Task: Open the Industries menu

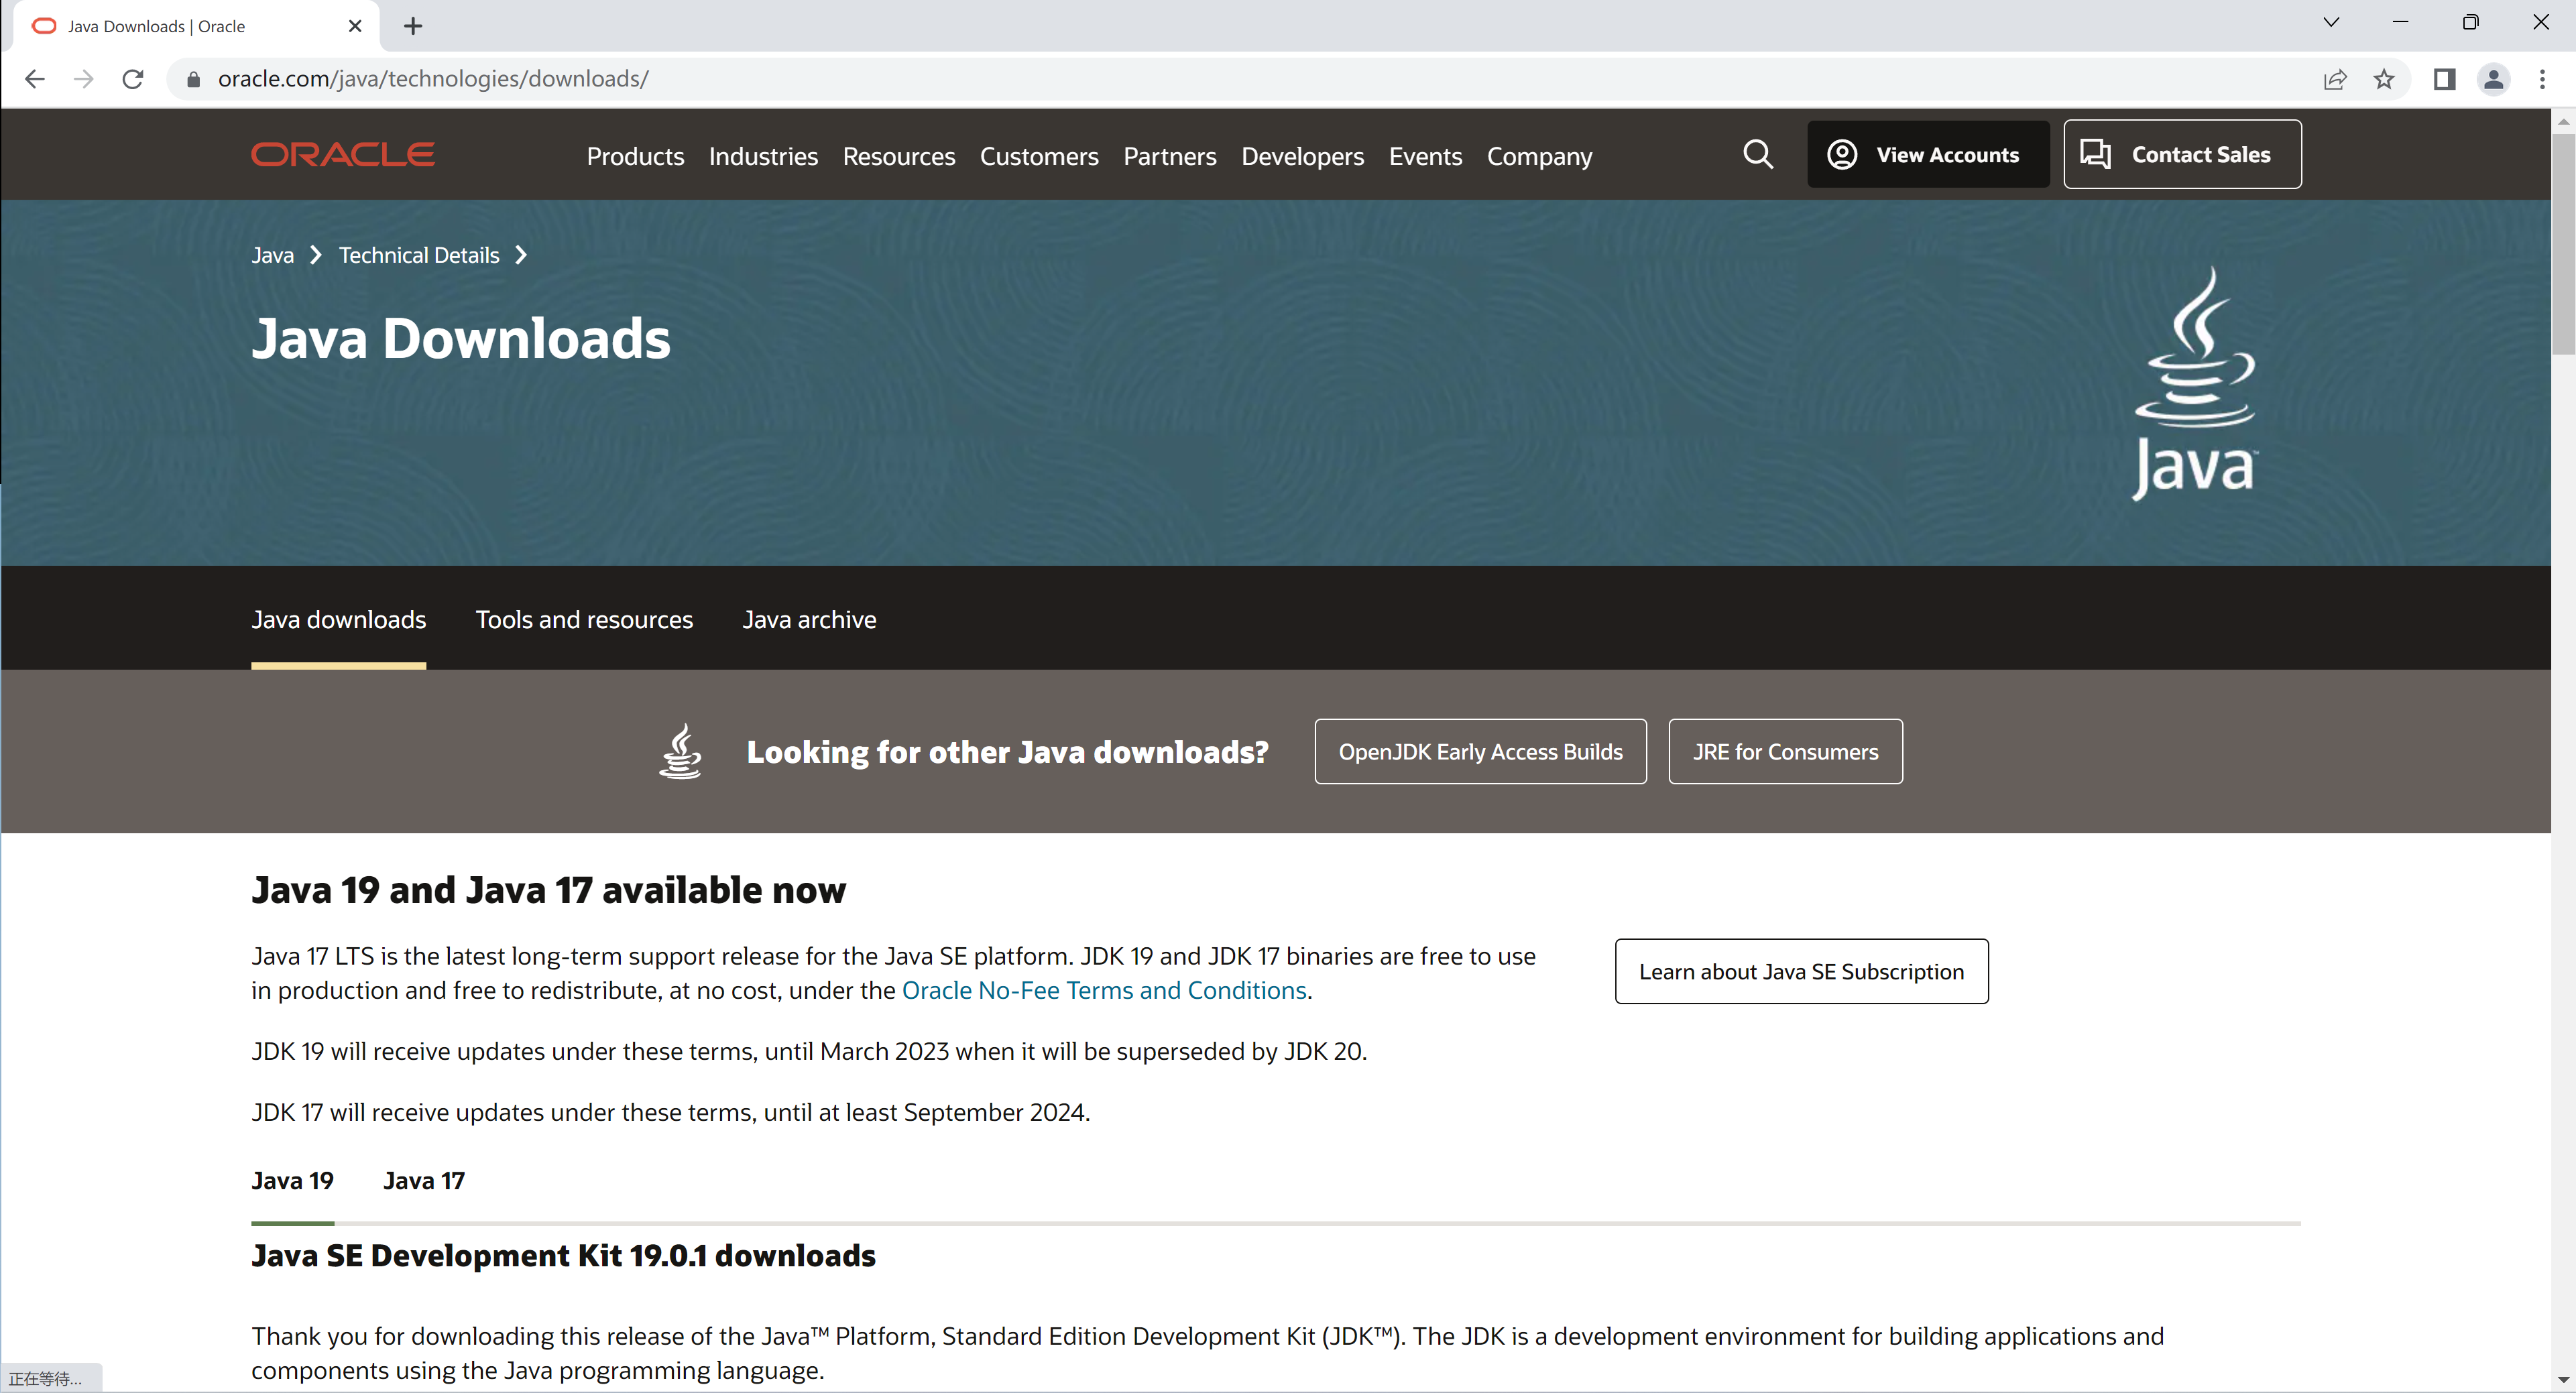Action: 763,156
